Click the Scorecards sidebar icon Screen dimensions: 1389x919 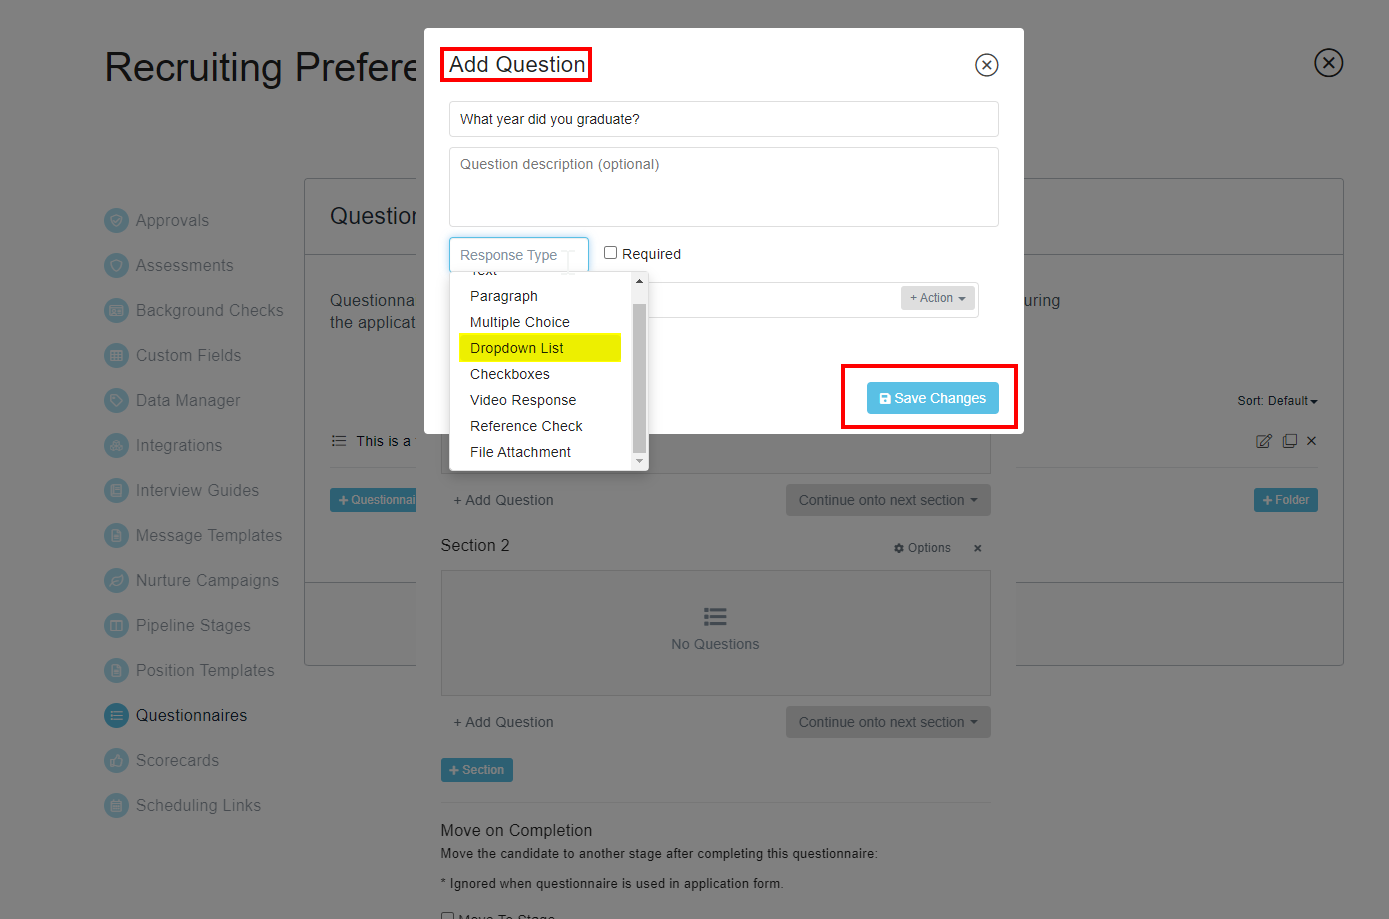point(116,760)
